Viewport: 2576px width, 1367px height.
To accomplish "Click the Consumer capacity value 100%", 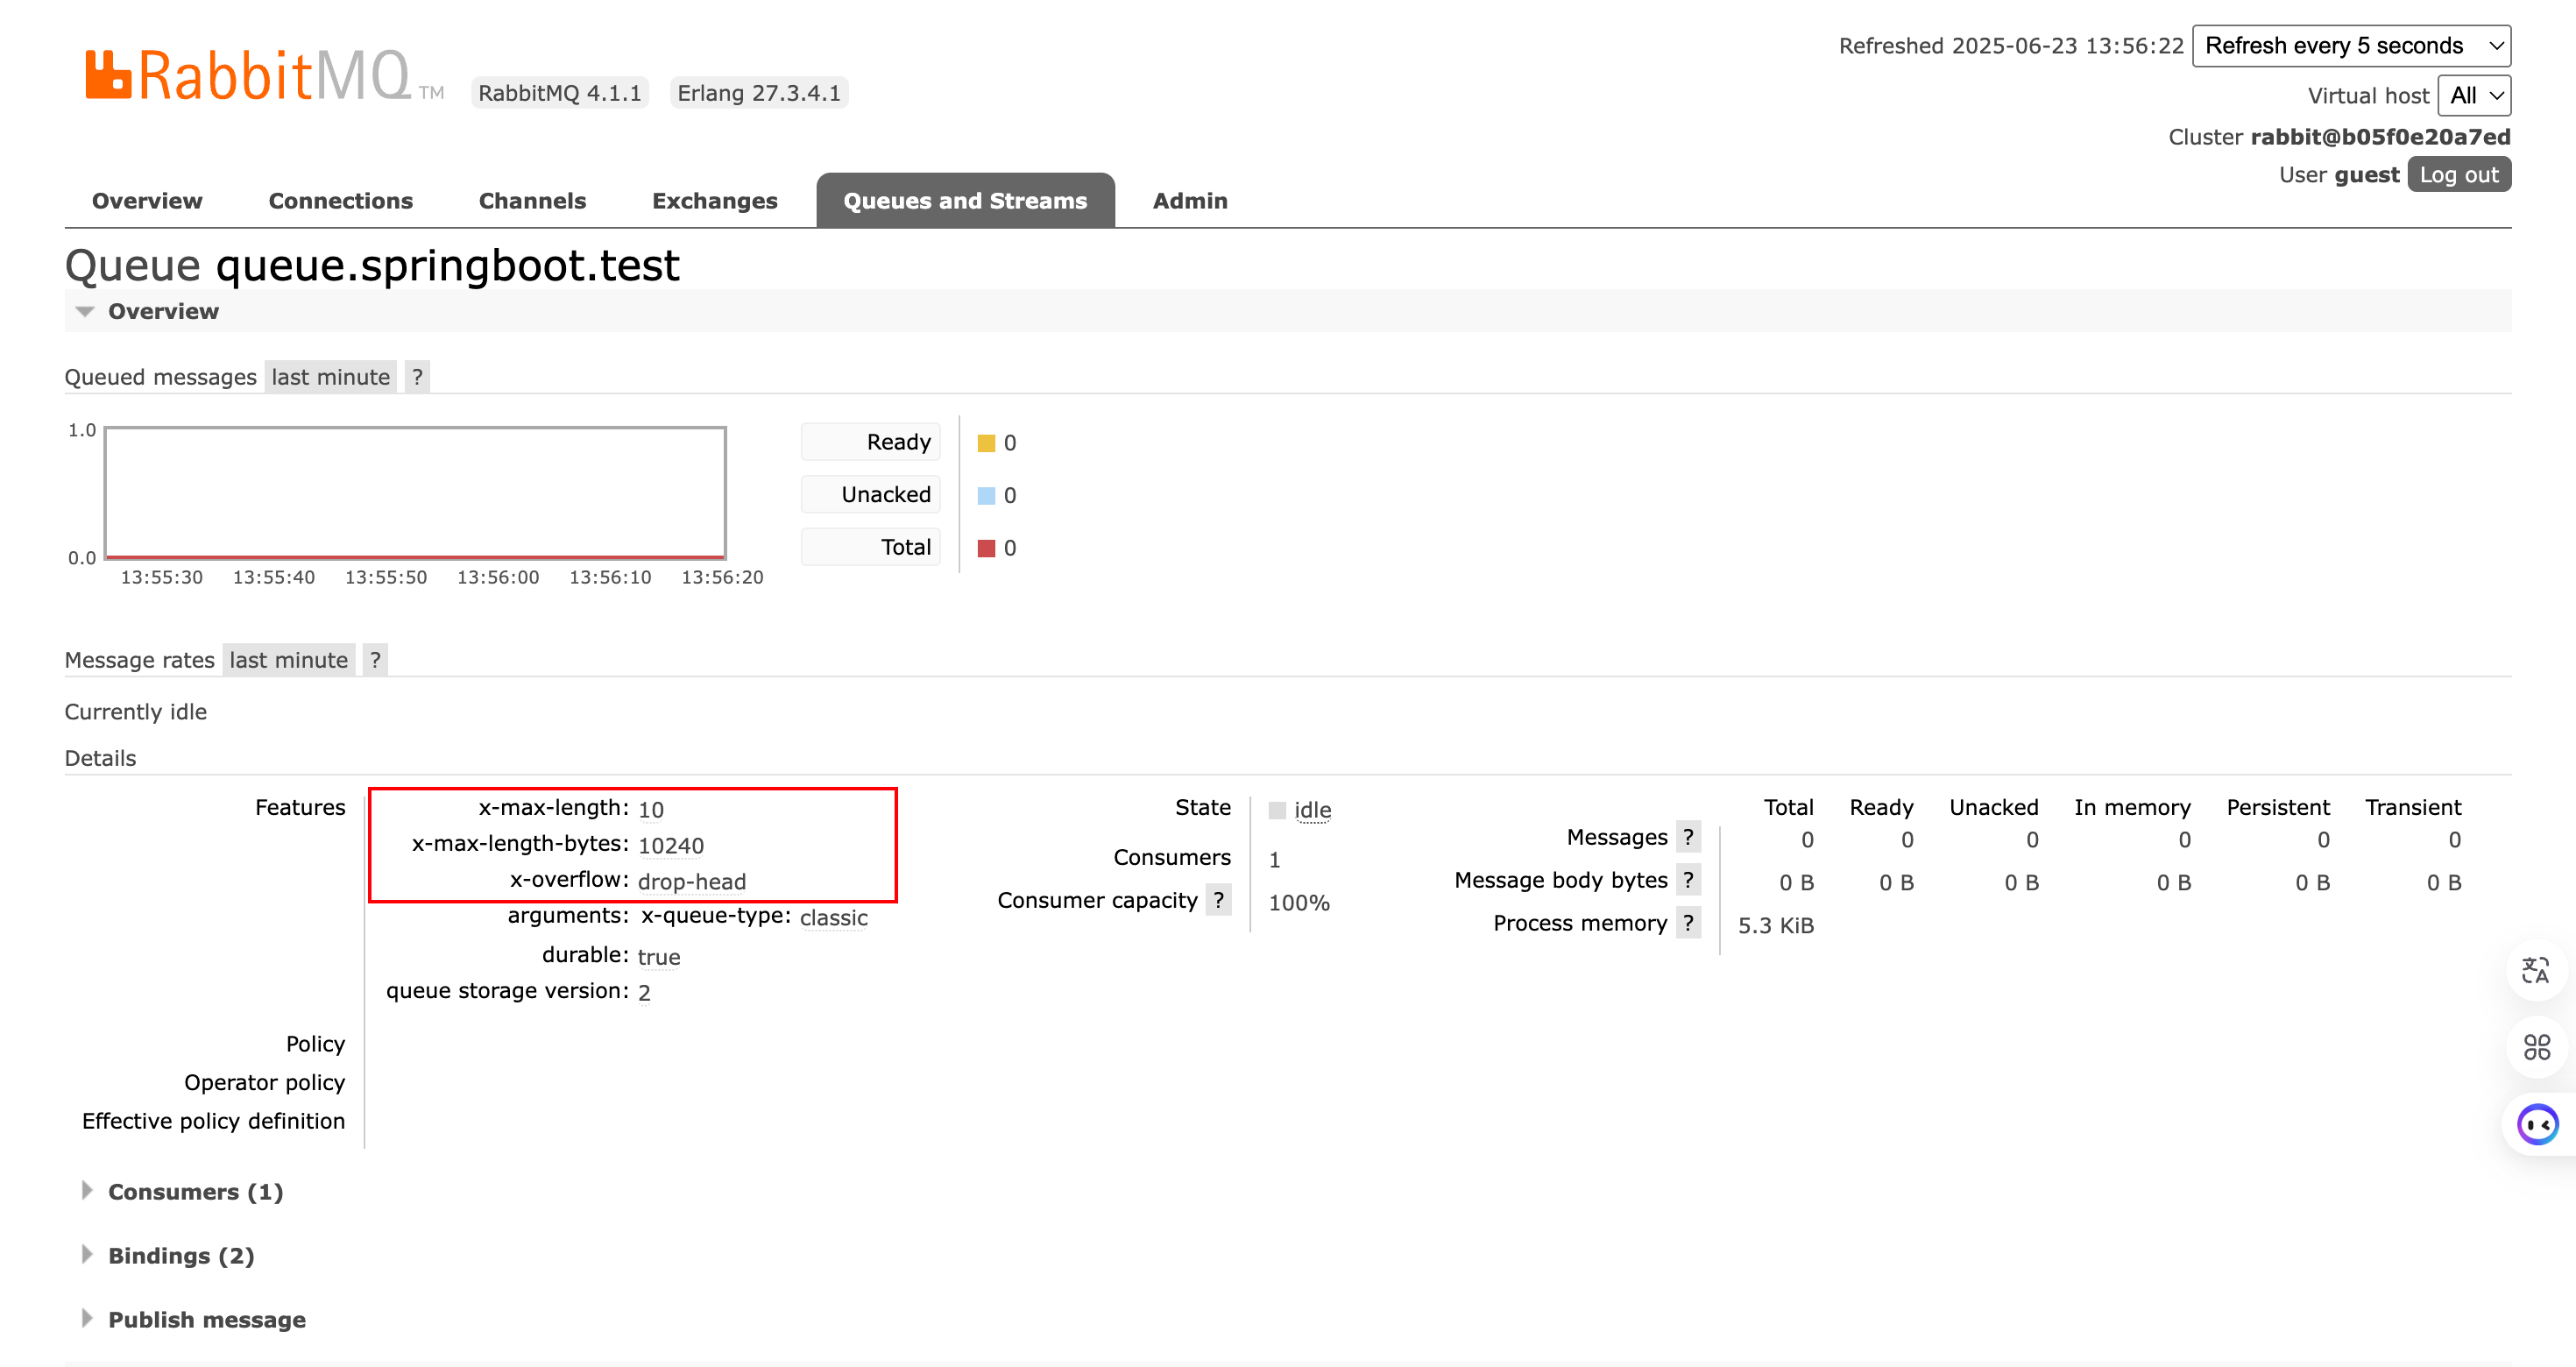I will [x=1299, y=902].
